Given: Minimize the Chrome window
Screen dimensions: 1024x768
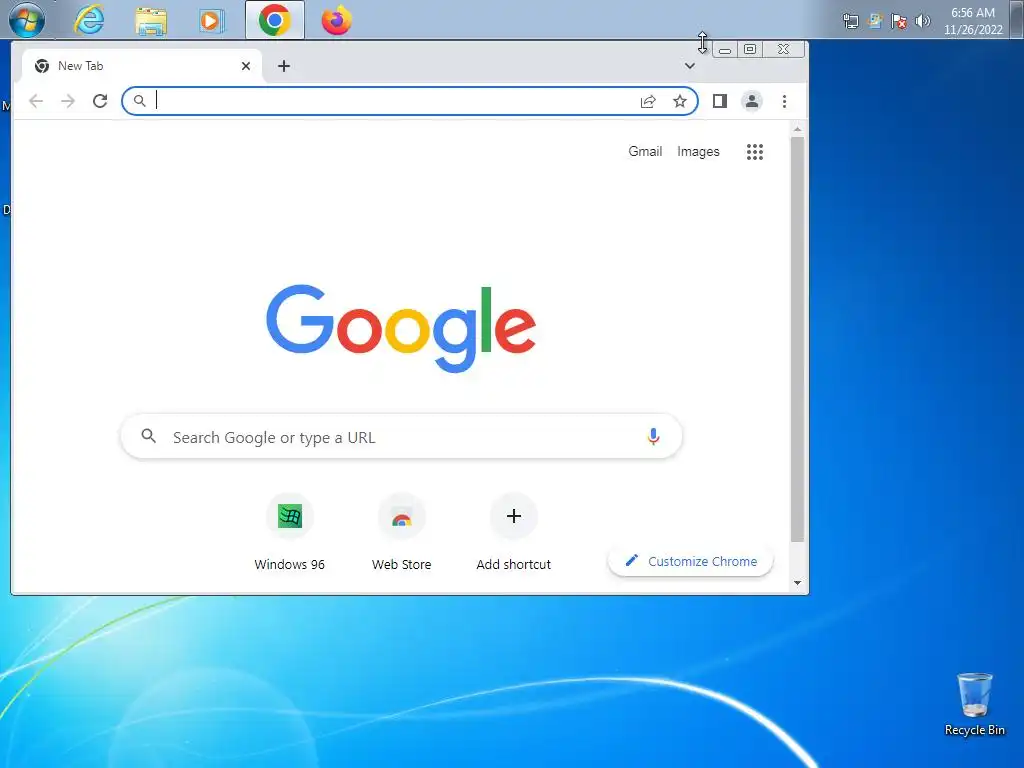Looking at the screenshot, I should (x=725, y=50).
